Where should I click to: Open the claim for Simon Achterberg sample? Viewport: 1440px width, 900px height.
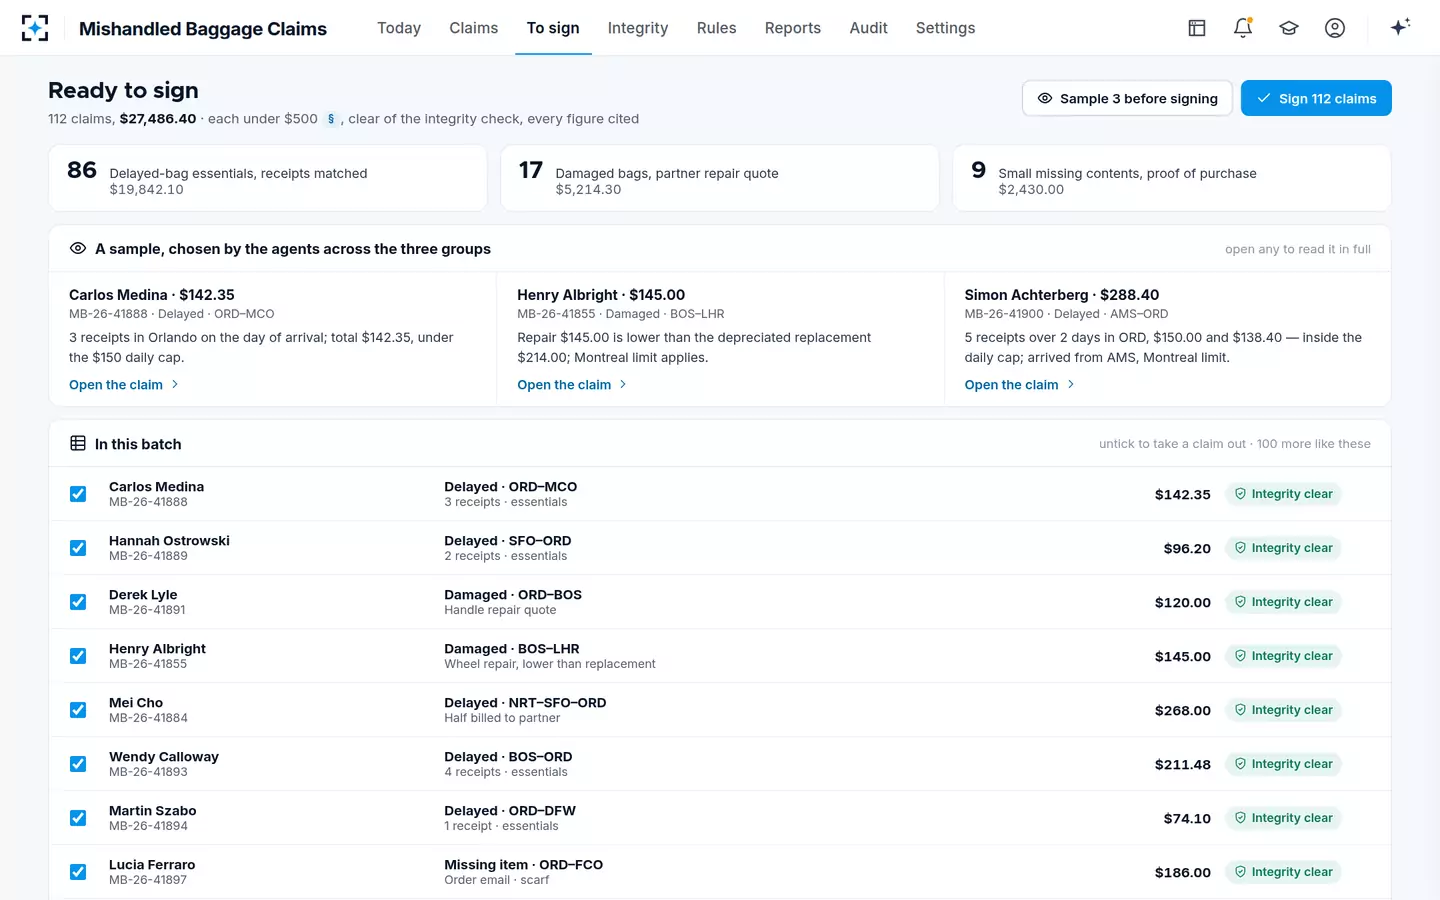click(1019, 385)
